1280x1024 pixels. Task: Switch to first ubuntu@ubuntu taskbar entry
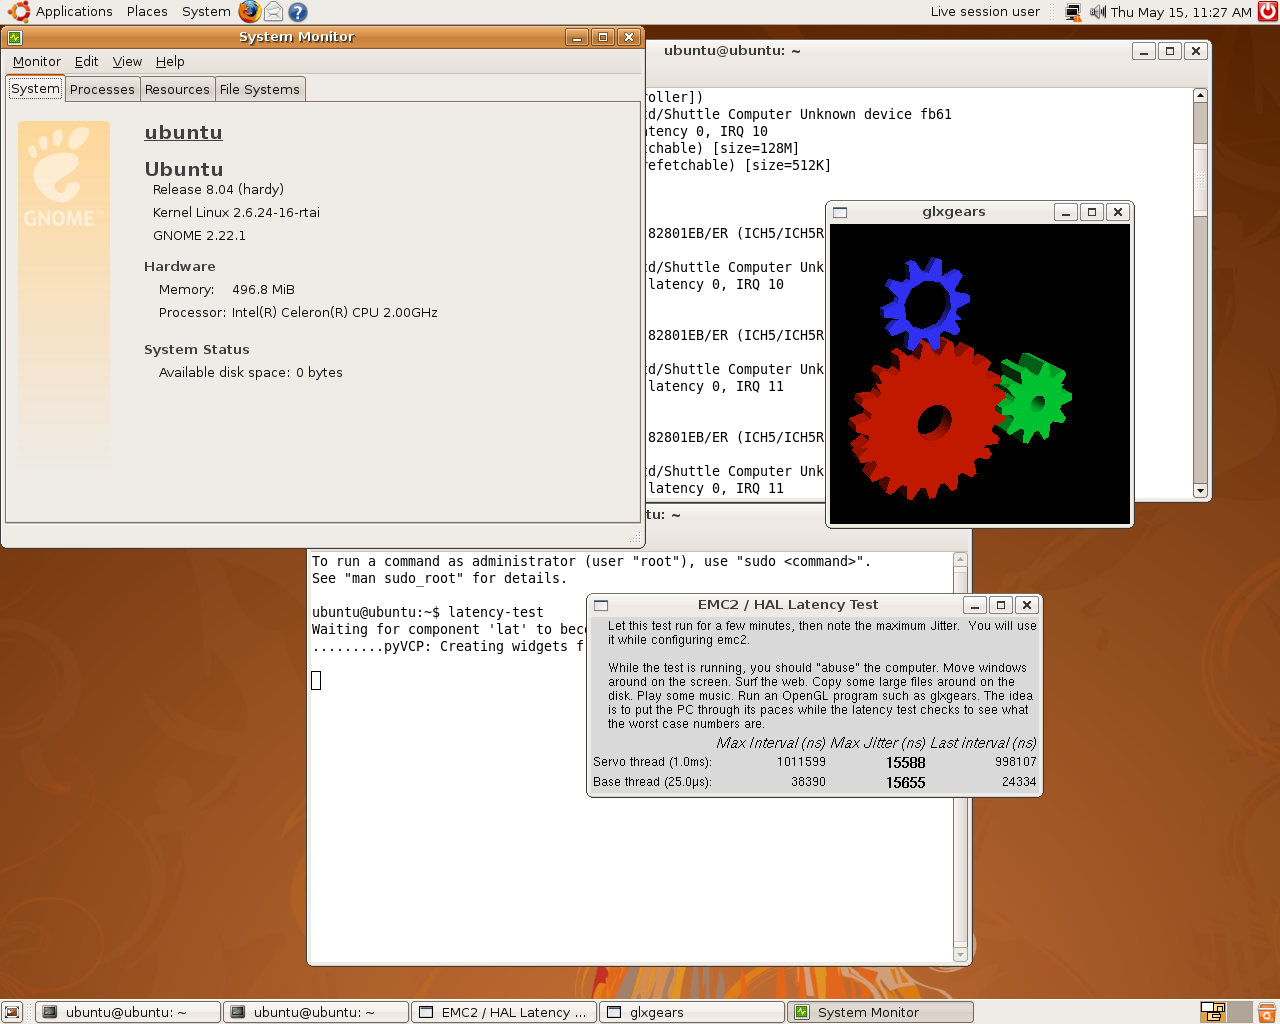tap(128, 1012)
